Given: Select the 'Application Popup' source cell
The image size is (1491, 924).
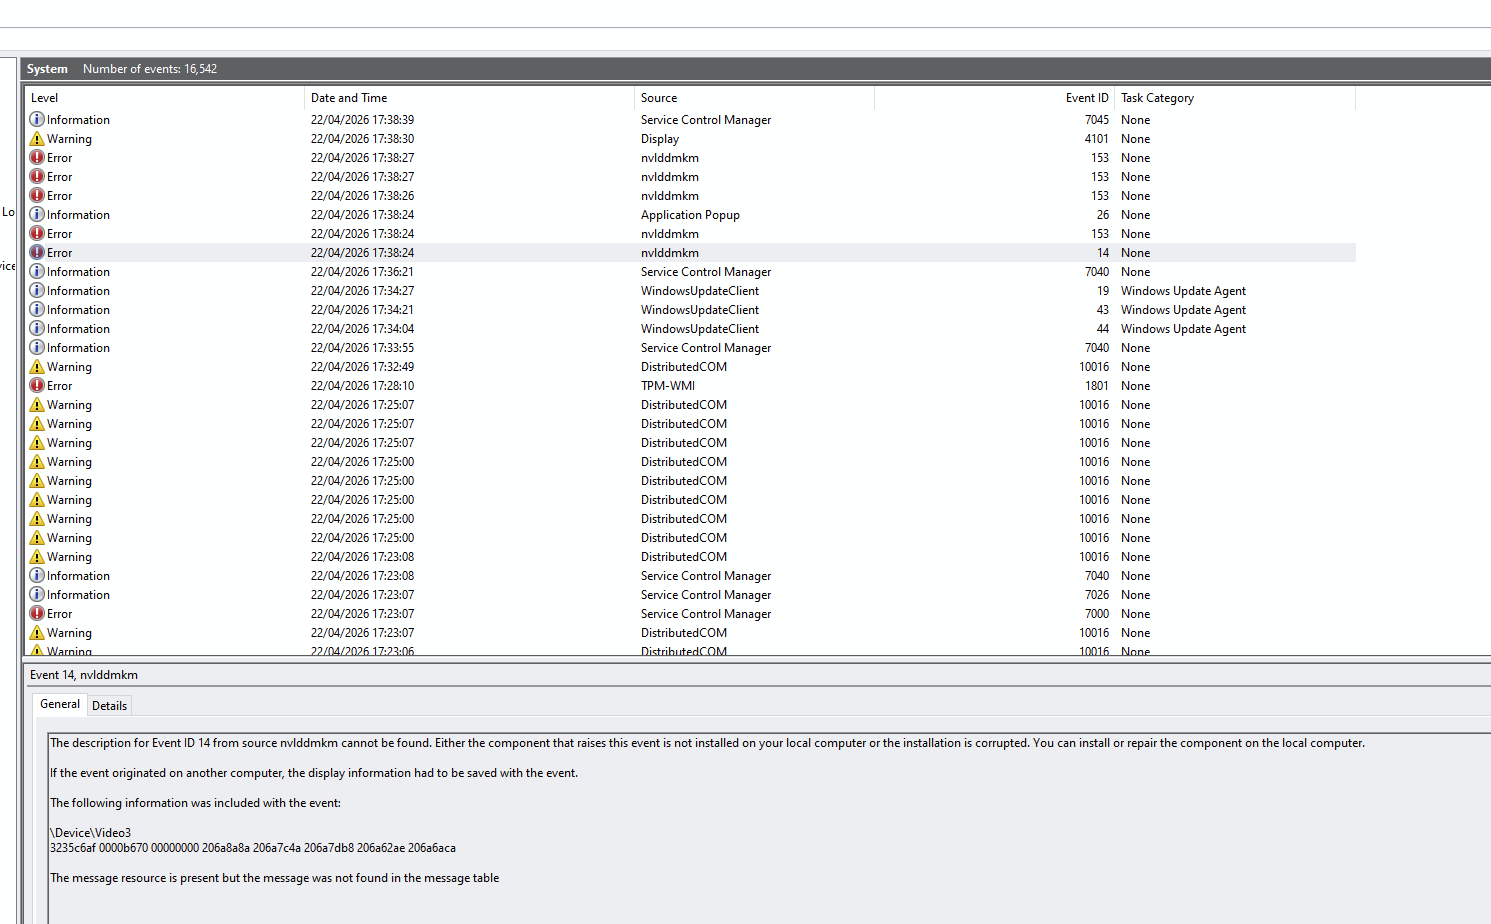Looking at the screenshot, I should (690, 215).
